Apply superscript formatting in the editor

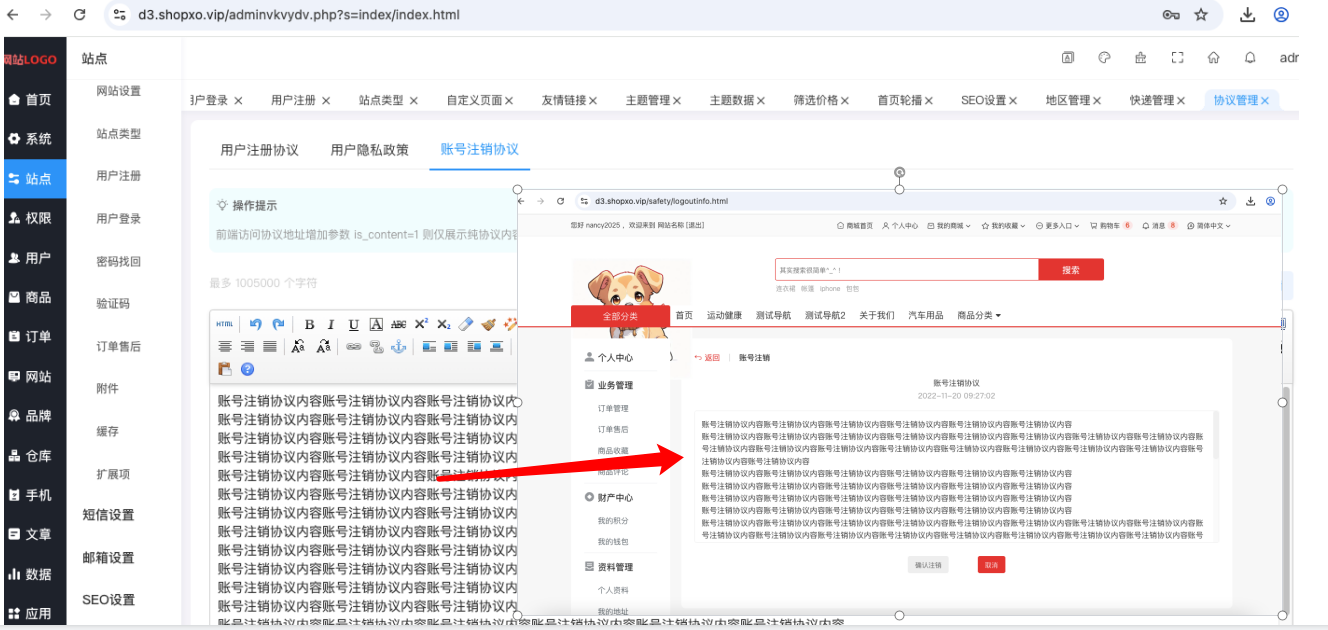click(421, 324)
